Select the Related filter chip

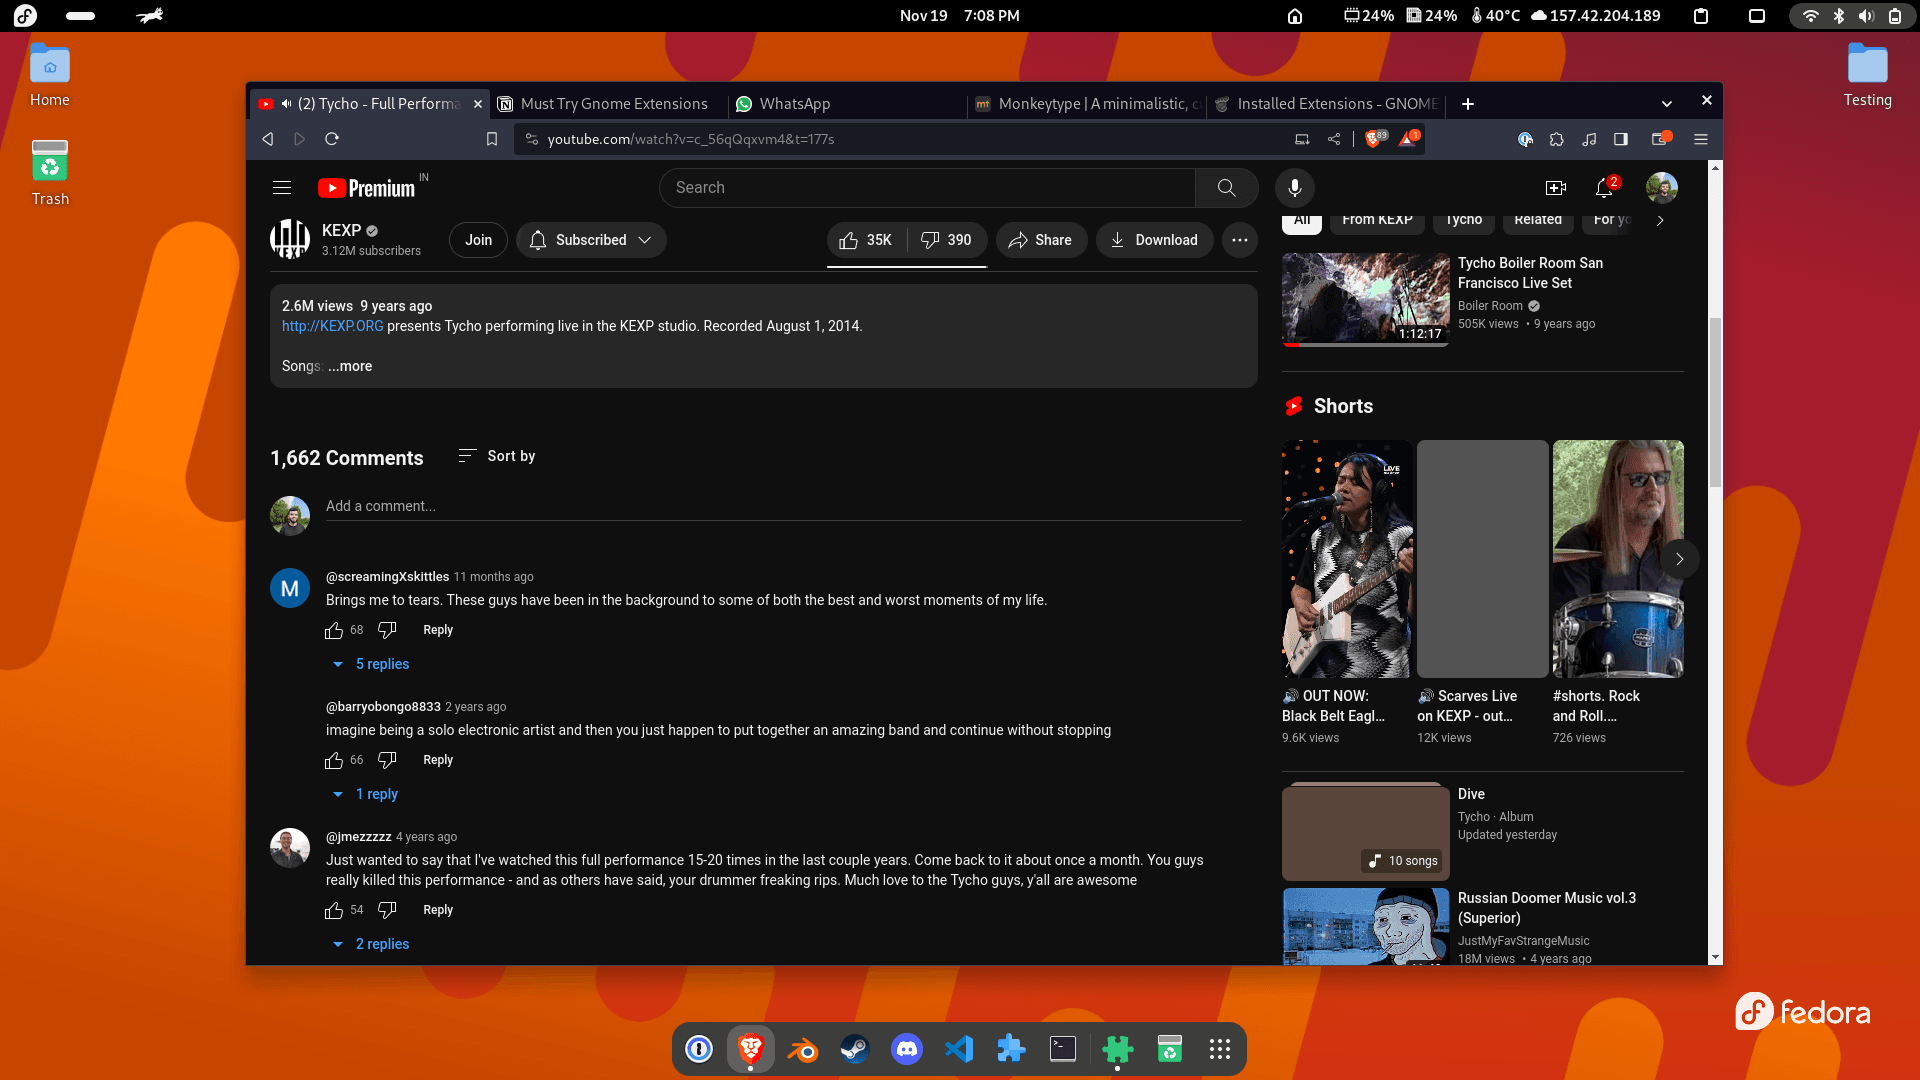click(x=1538, y=221)
